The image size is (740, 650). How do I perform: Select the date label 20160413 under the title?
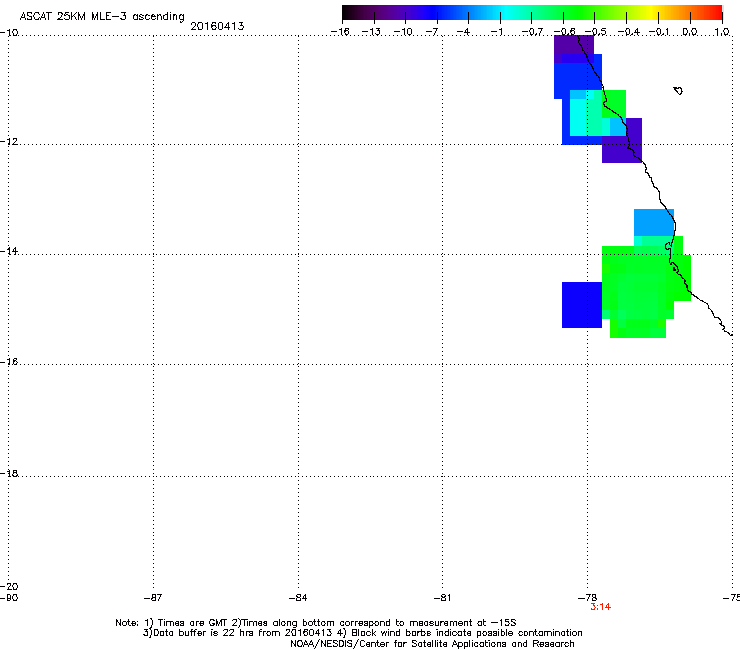(x=217, y=26)
